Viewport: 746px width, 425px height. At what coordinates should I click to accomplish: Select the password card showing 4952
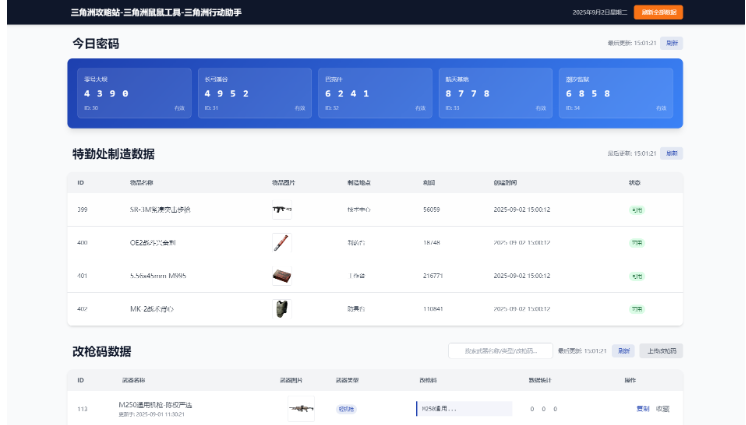tap(254, 93)
